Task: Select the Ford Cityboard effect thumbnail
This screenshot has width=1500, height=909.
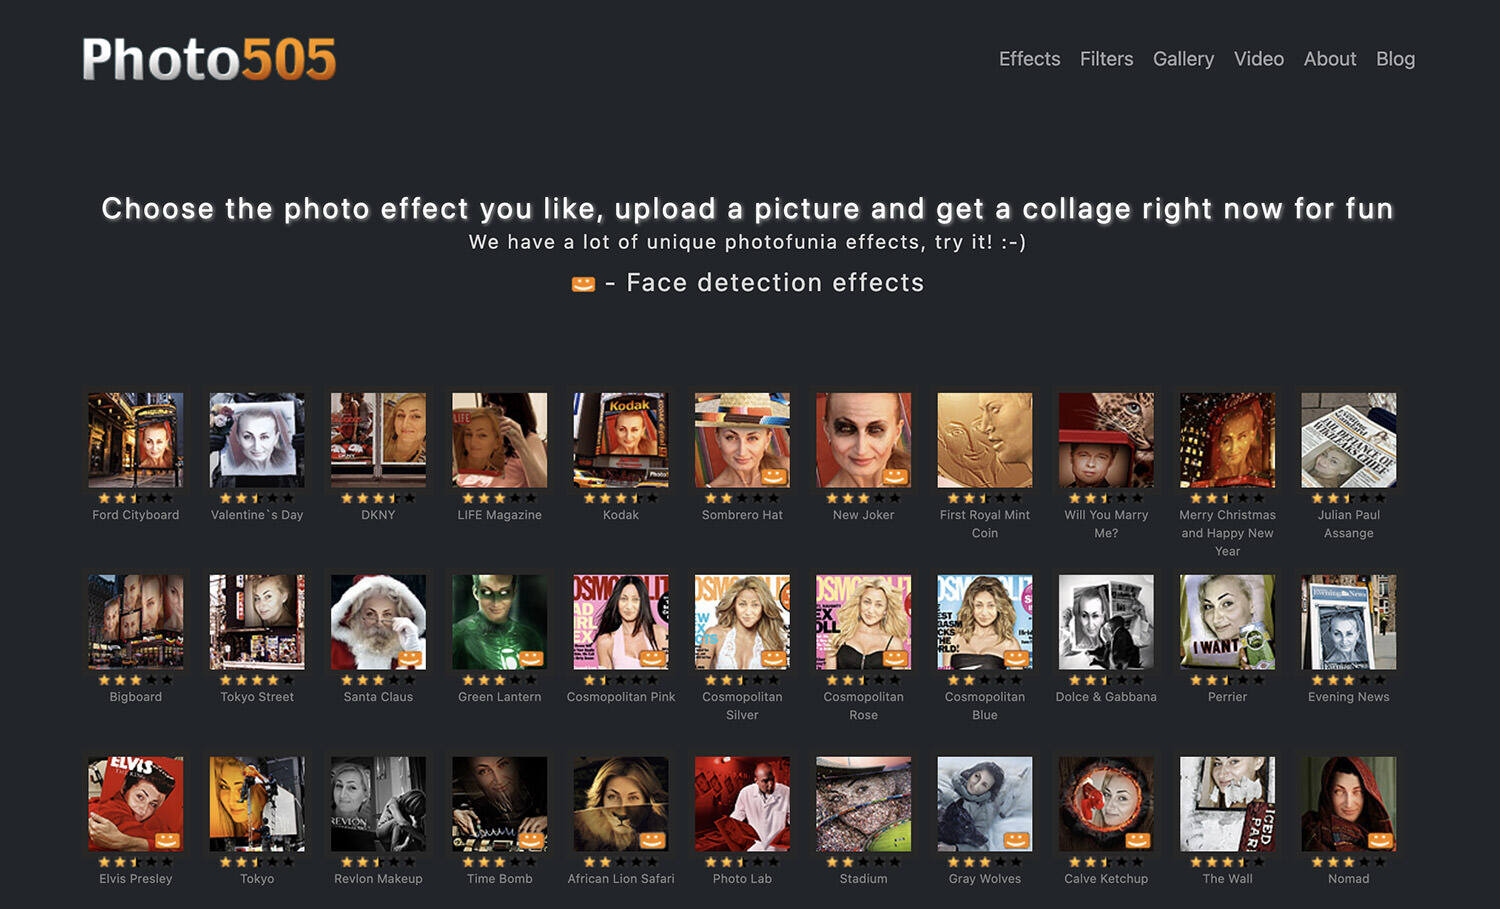Action: tap(136, 440)
